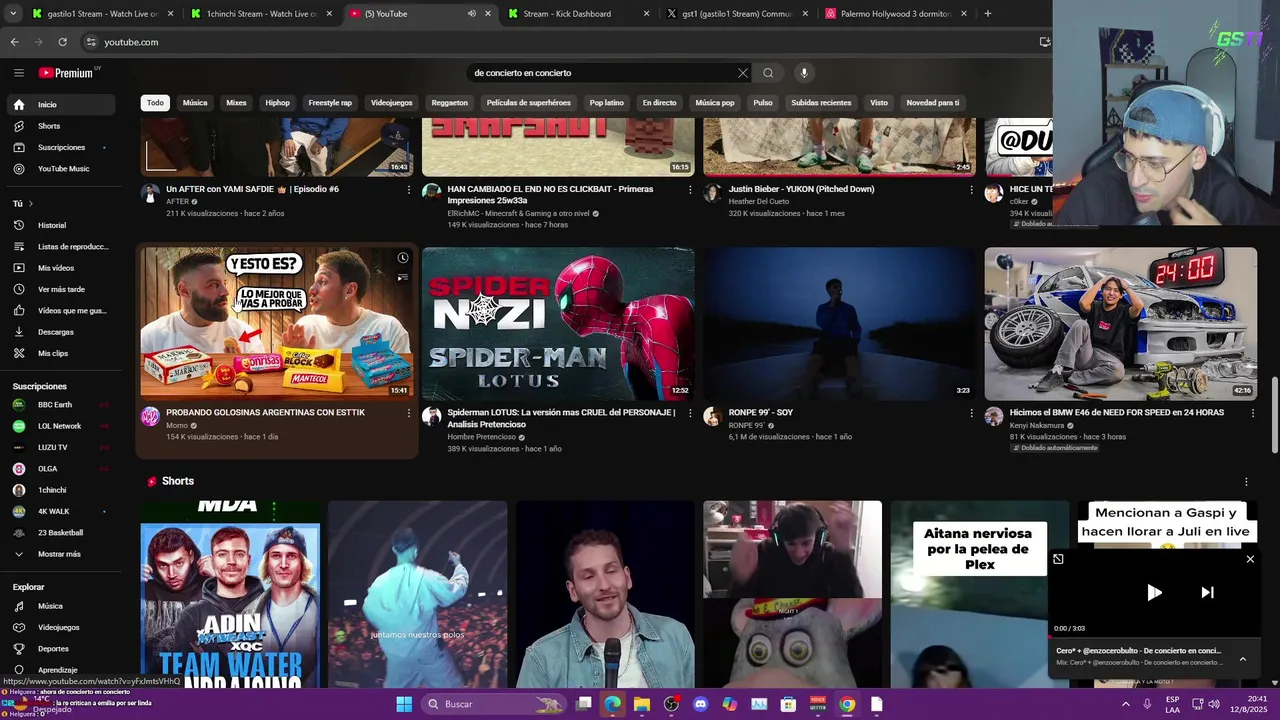Viewport: 1280px width, 720px height.
Task: Open Discord from the taskbar
Action: (x=700, y=704)
